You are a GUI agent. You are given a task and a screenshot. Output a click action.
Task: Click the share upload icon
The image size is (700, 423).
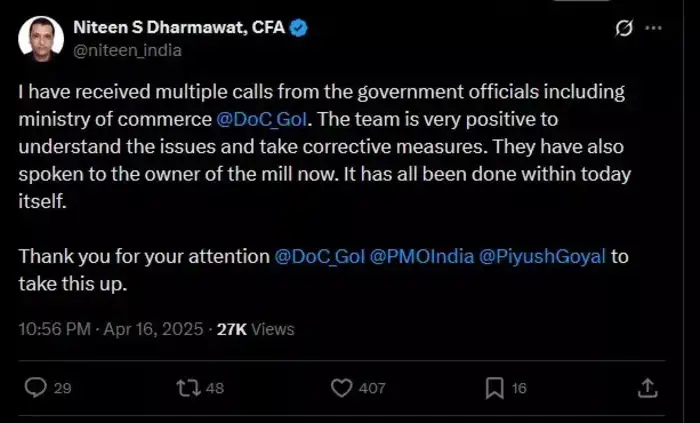coord(647,388)
